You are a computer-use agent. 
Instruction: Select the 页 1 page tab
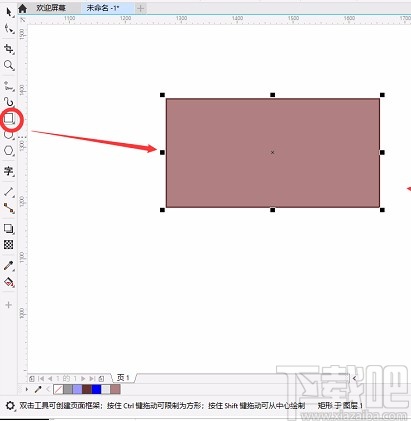click(123, 378)
